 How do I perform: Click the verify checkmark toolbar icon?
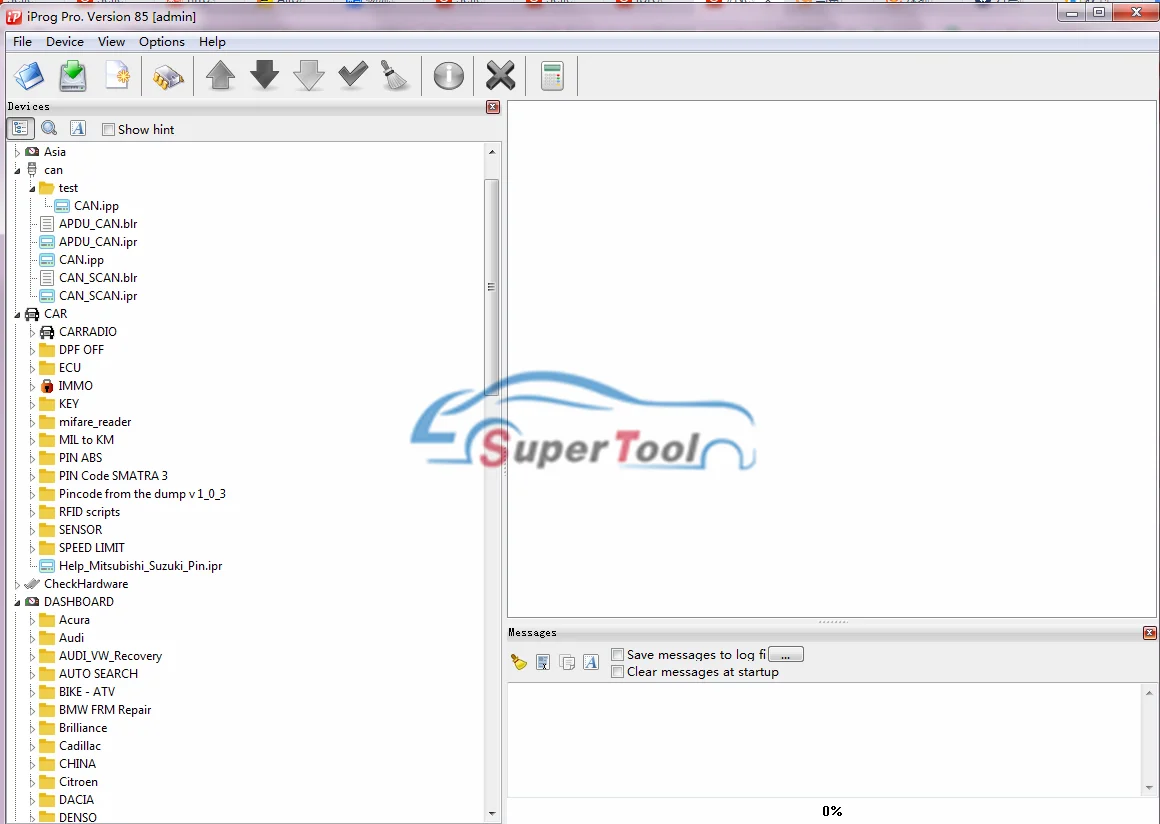[353, 75]
